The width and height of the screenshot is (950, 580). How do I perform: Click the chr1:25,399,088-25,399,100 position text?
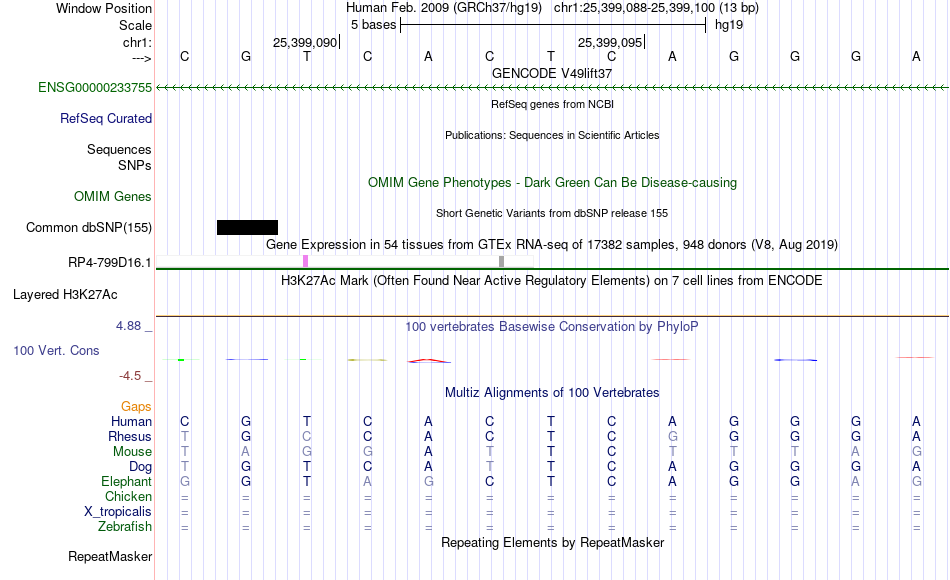pos(656,8)
